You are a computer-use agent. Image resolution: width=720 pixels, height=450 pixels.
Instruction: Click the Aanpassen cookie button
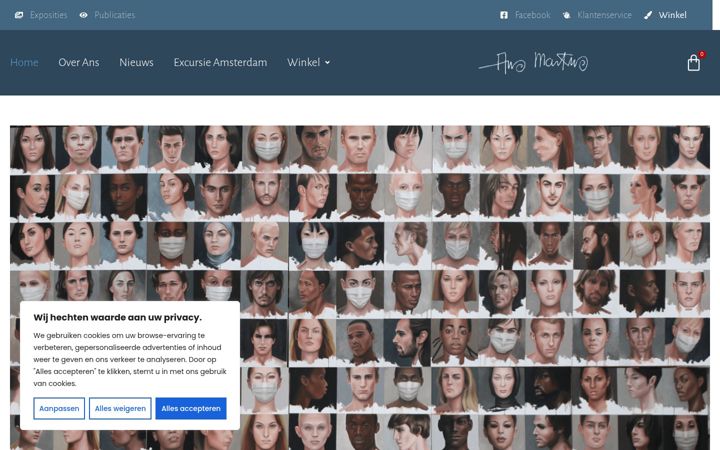(x=59, y=408)
